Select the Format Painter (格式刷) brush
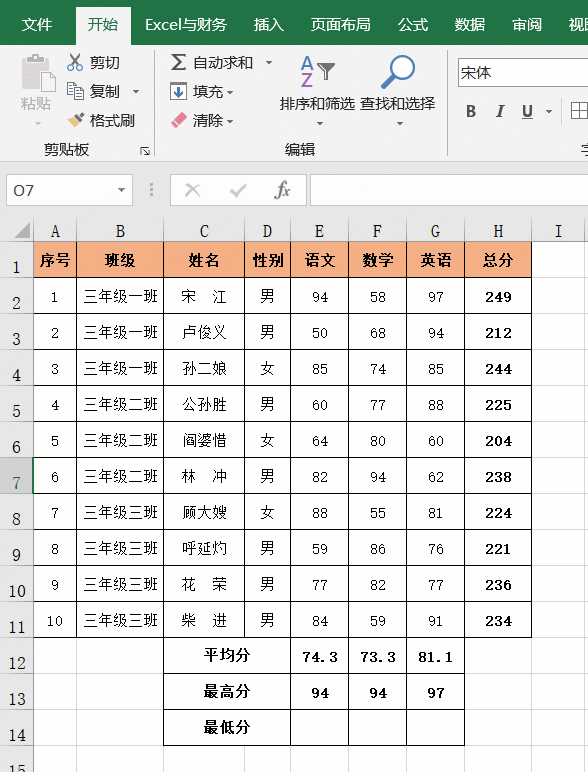Viewport: 588px width, 772px height. [x=75, y=120]
